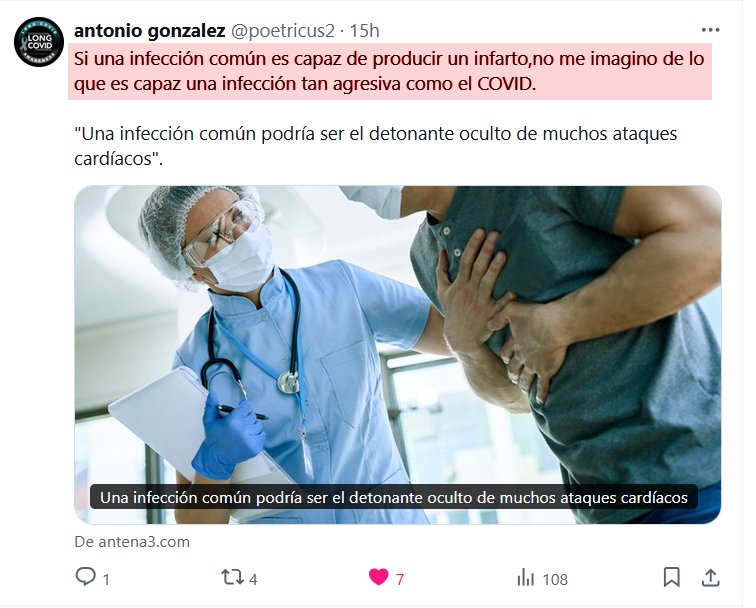Open the Long Covid profile avatar

[39, 41]
